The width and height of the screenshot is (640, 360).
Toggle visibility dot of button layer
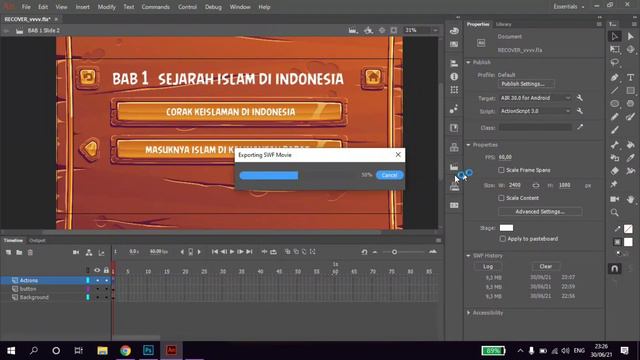click(98, 289)
